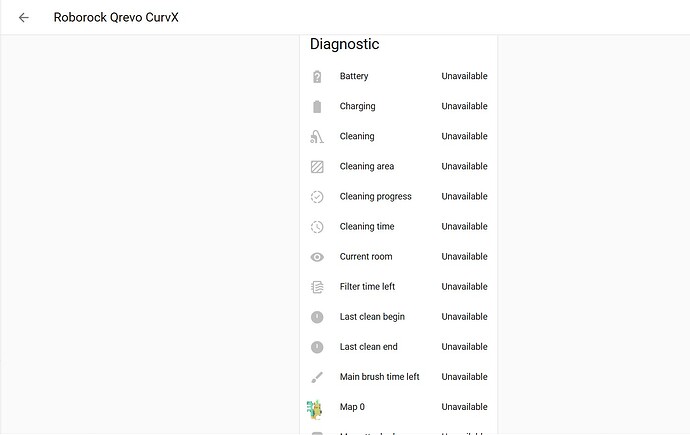
Task: Click Unavailable state next to Charging
Action: coord(464,106)
